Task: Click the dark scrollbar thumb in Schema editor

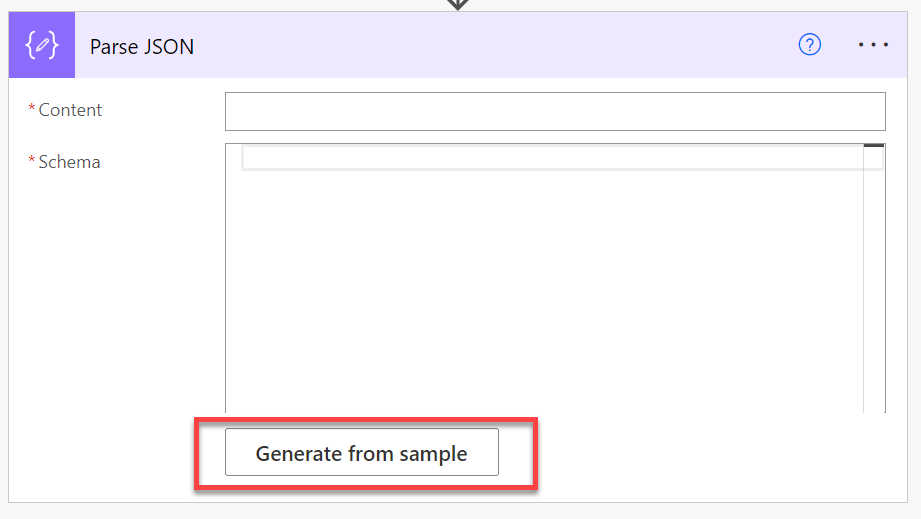Action: point(874,146)
